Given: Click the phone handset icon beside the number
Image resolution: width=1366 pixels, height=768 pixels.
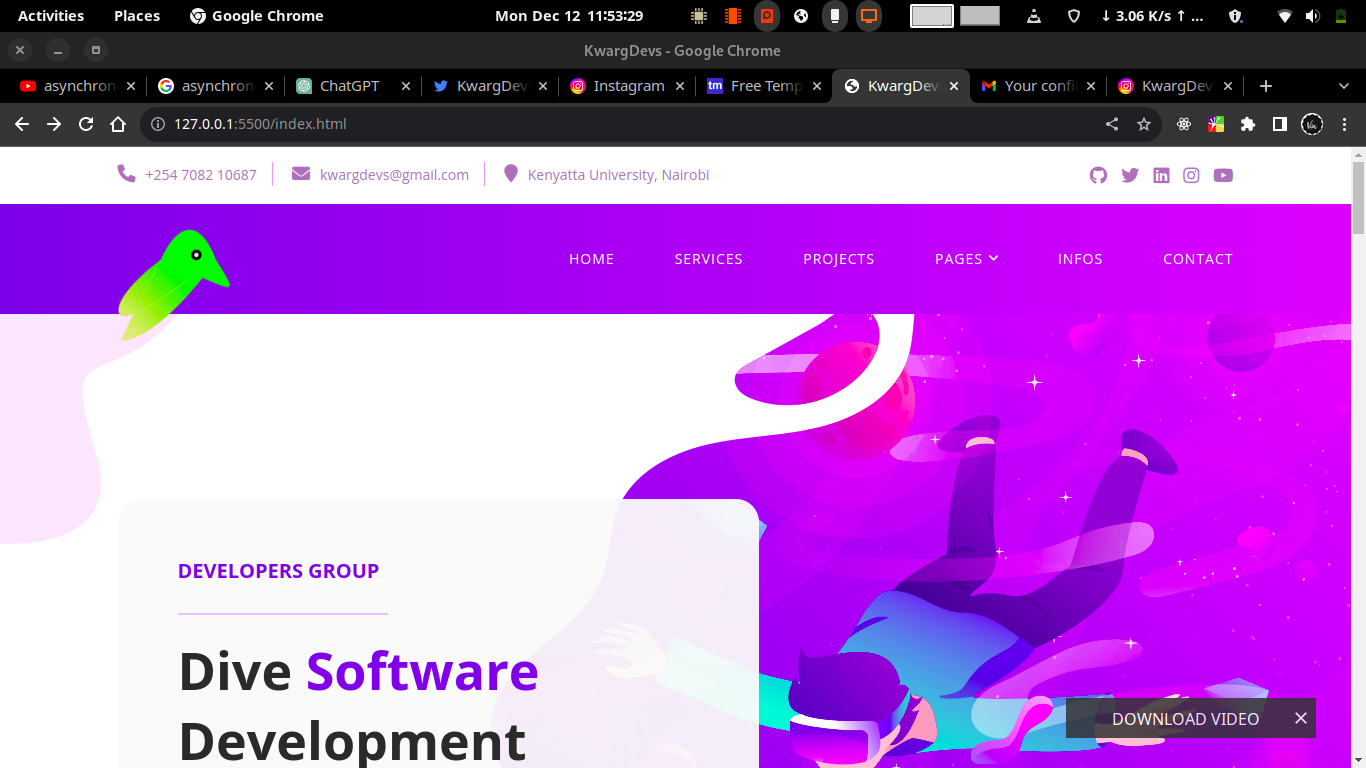Looking at the screenshot, I should 126,172.
